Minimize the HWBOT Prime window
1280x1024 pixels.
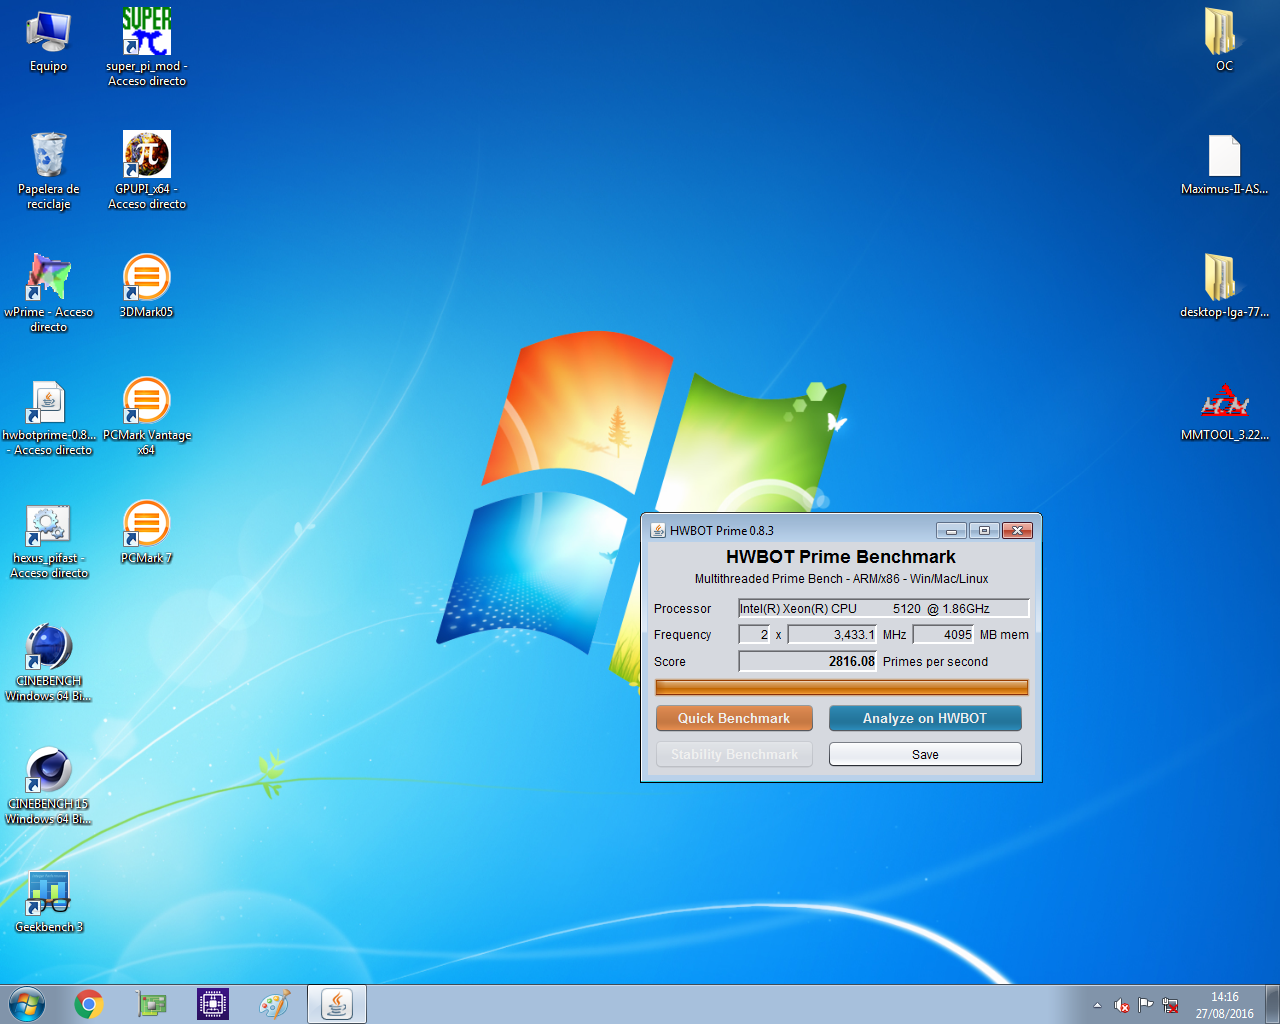951,530
